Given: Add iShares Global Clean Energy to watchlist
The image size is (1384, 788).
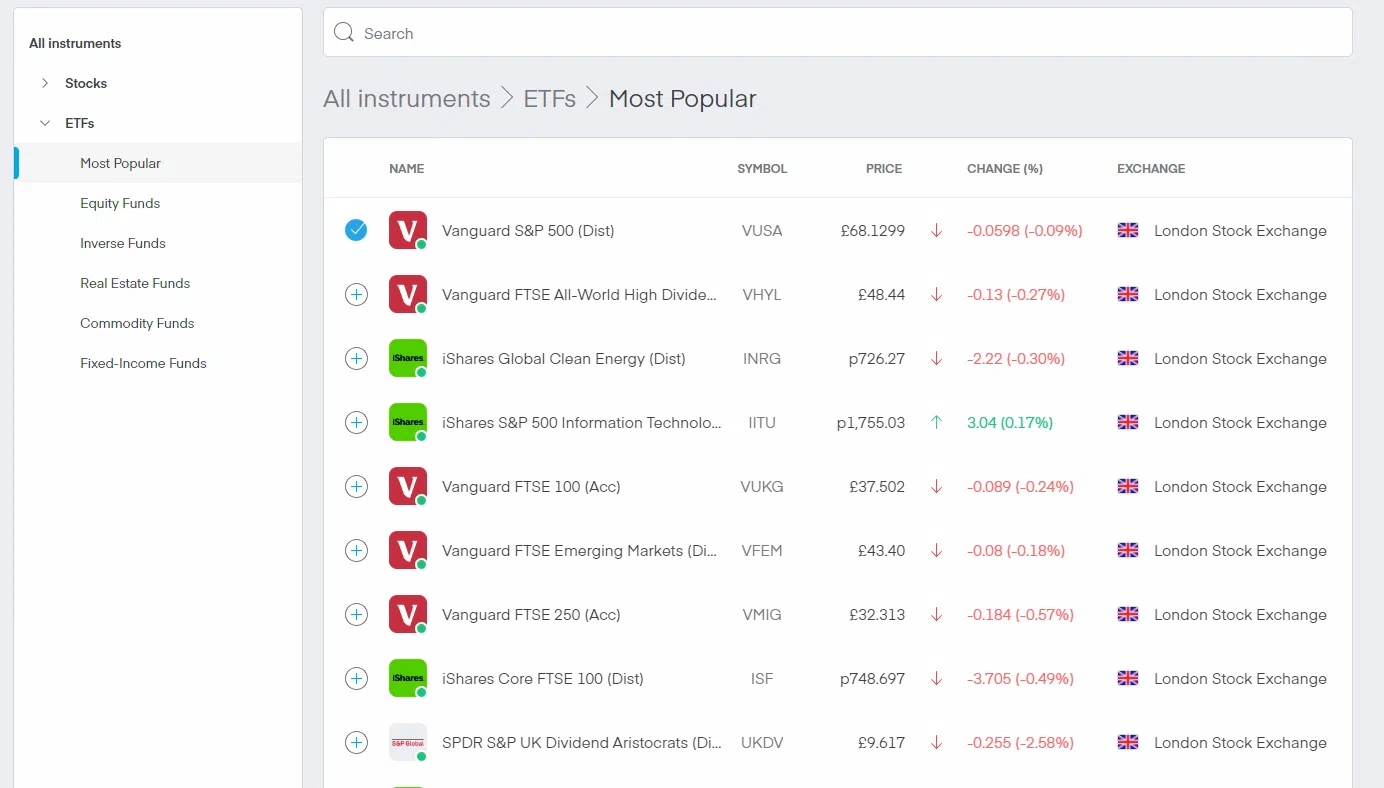Looking at the screenshot, I should click(356, 358).
